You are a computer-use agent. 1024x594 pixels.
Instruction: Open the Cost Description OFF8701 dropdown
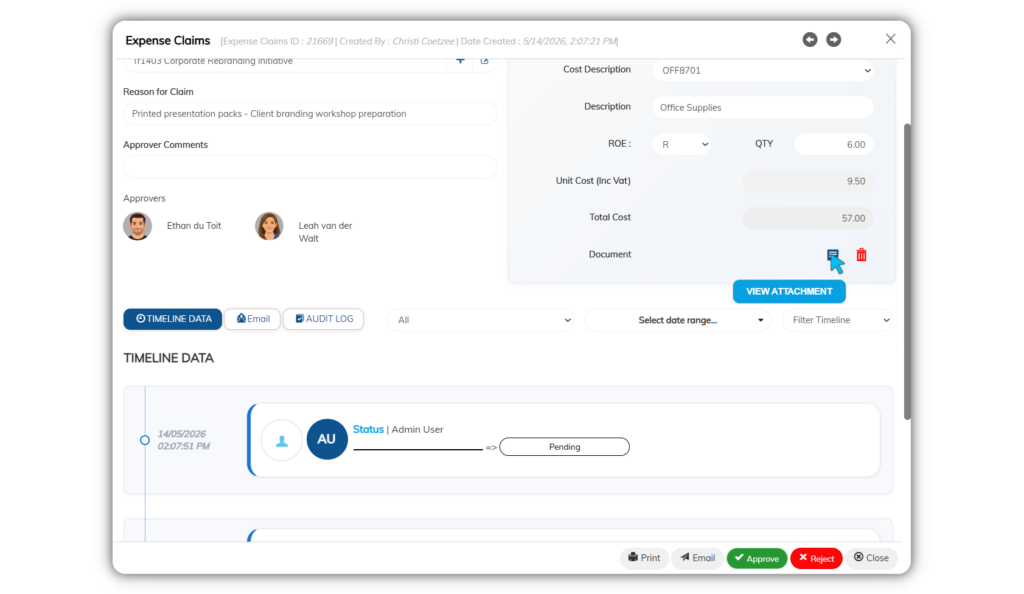[x=763, y=70]
